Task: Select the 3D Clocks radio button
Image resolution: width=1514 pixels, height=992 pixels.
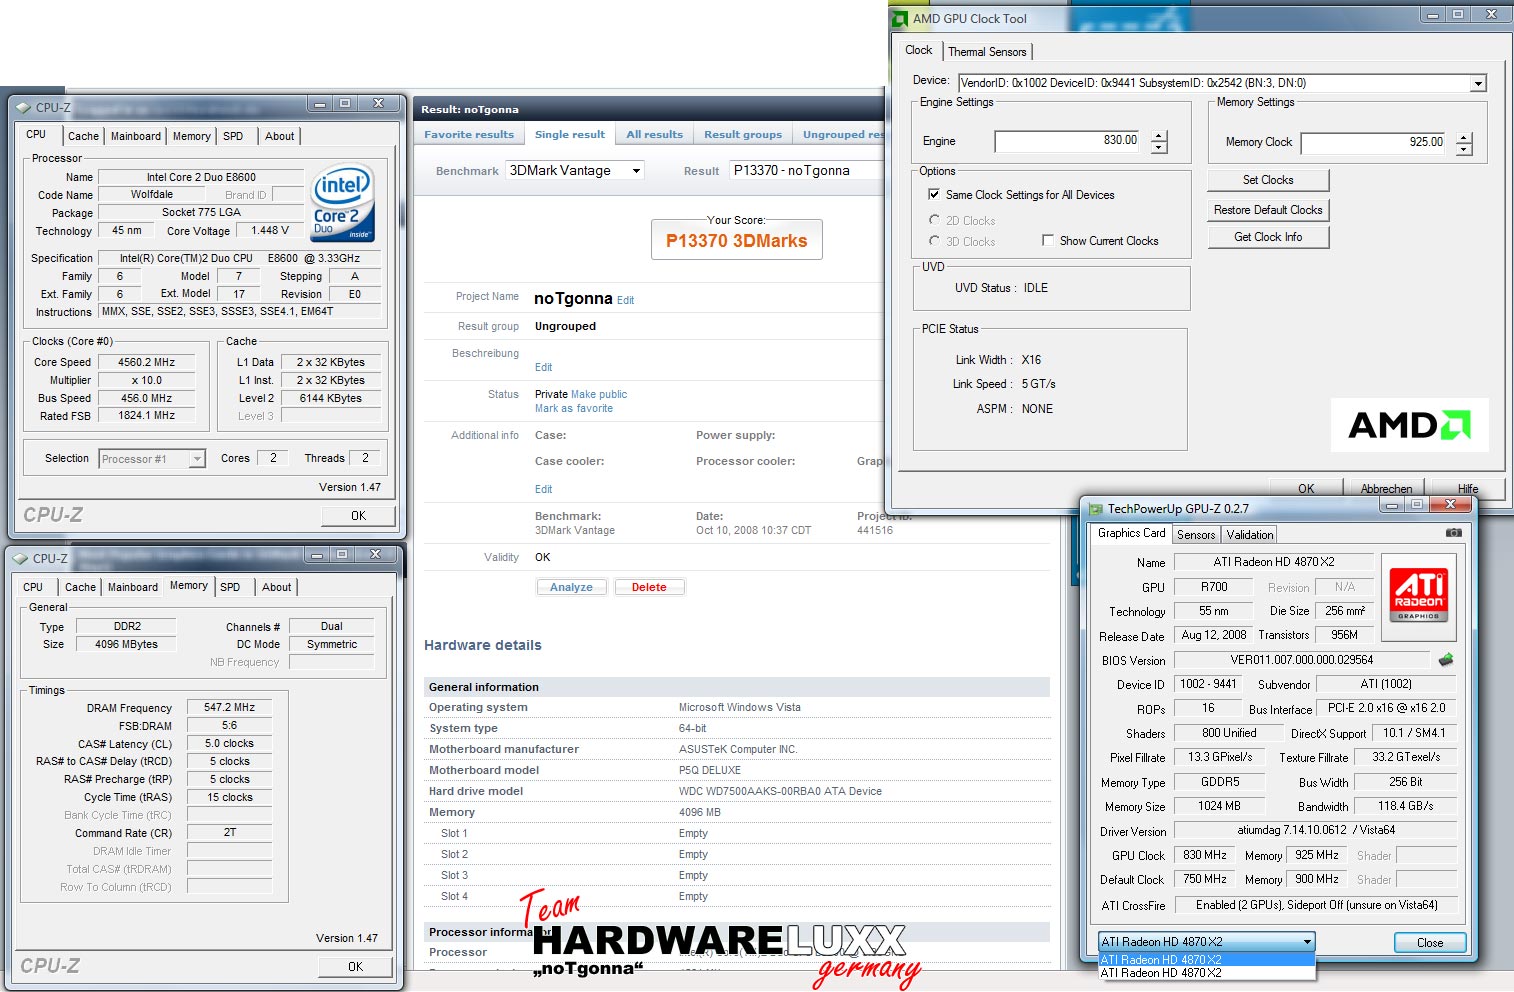Action: (934, 241)
